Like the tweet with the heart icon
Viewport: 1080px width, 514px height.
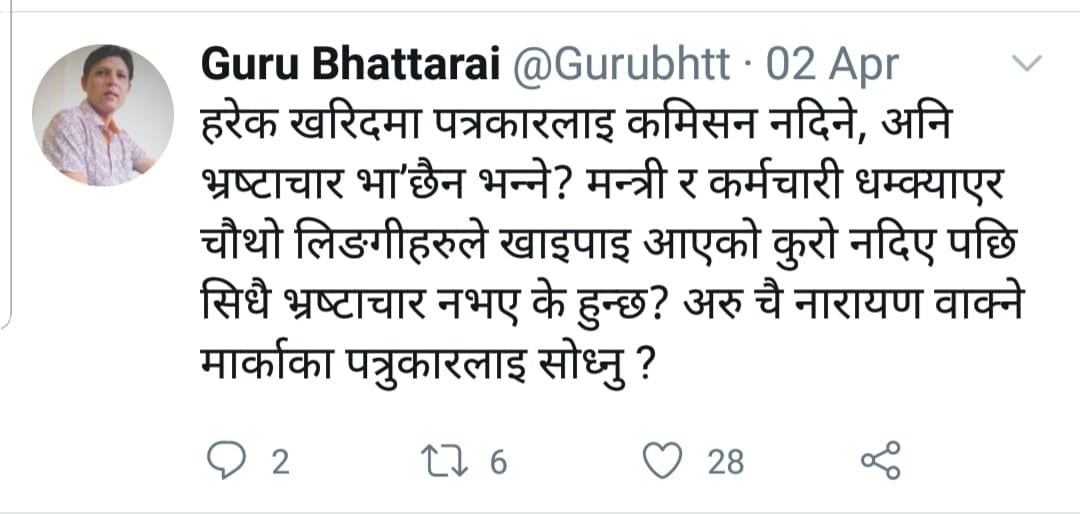point(661,461)
